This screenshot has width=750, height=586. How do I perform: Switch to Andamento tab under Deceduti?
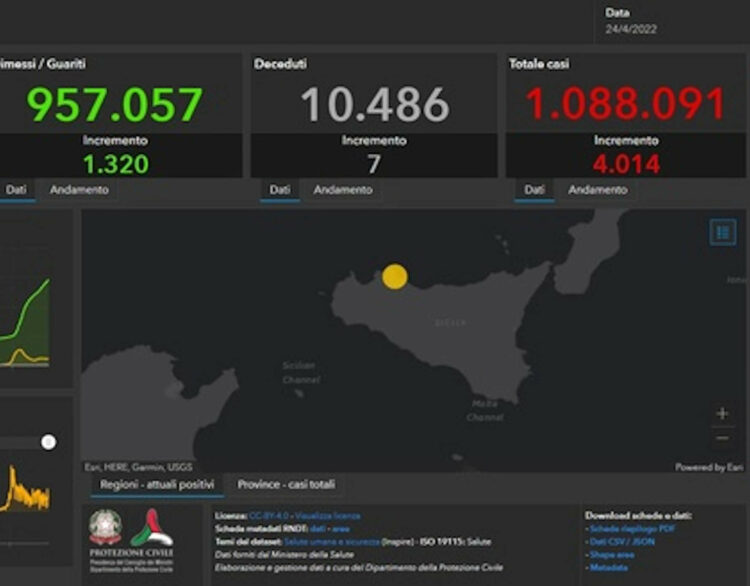[x=343, y=189]
